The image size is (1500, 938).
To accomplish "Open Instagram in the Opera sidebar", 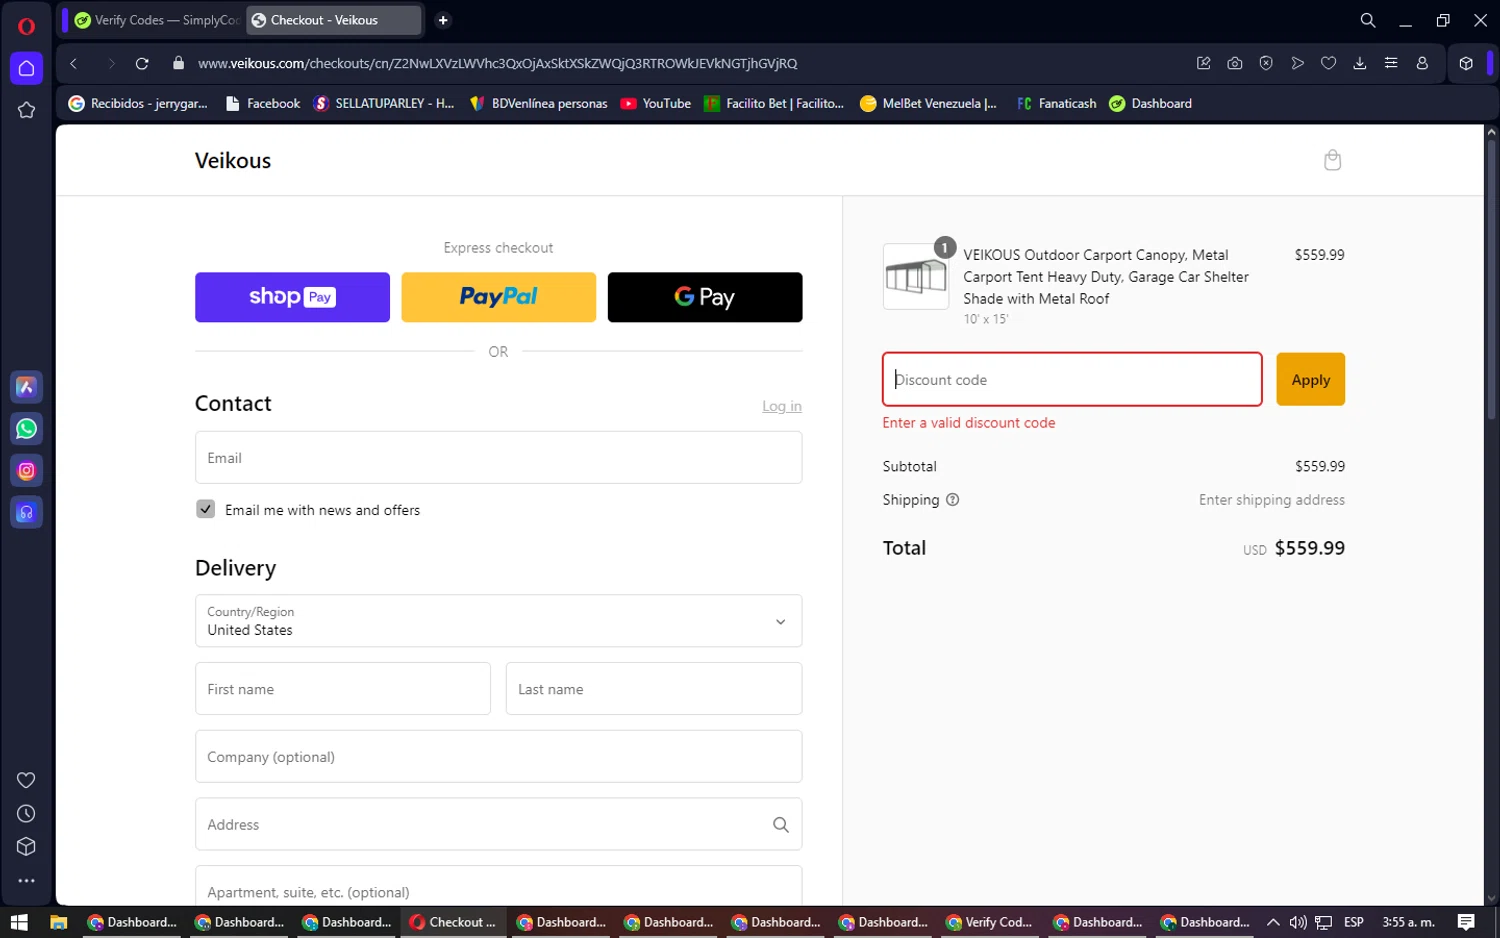I will point(26,470).
